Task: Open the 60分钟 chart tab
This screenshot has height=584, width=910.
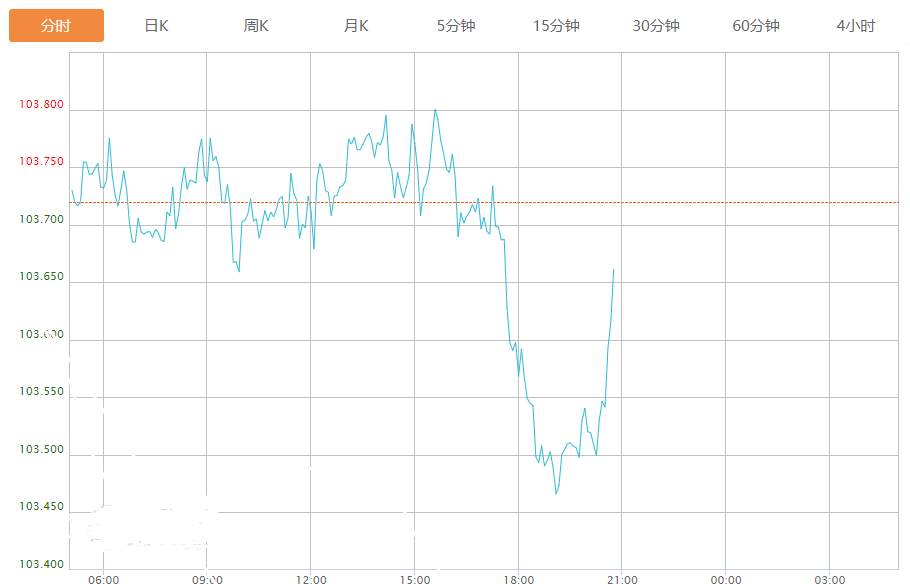Action: click(756, 26)
